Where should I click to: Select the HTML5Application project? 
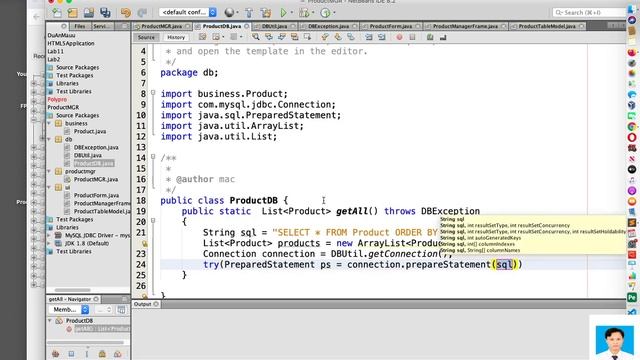pos(71,43)
